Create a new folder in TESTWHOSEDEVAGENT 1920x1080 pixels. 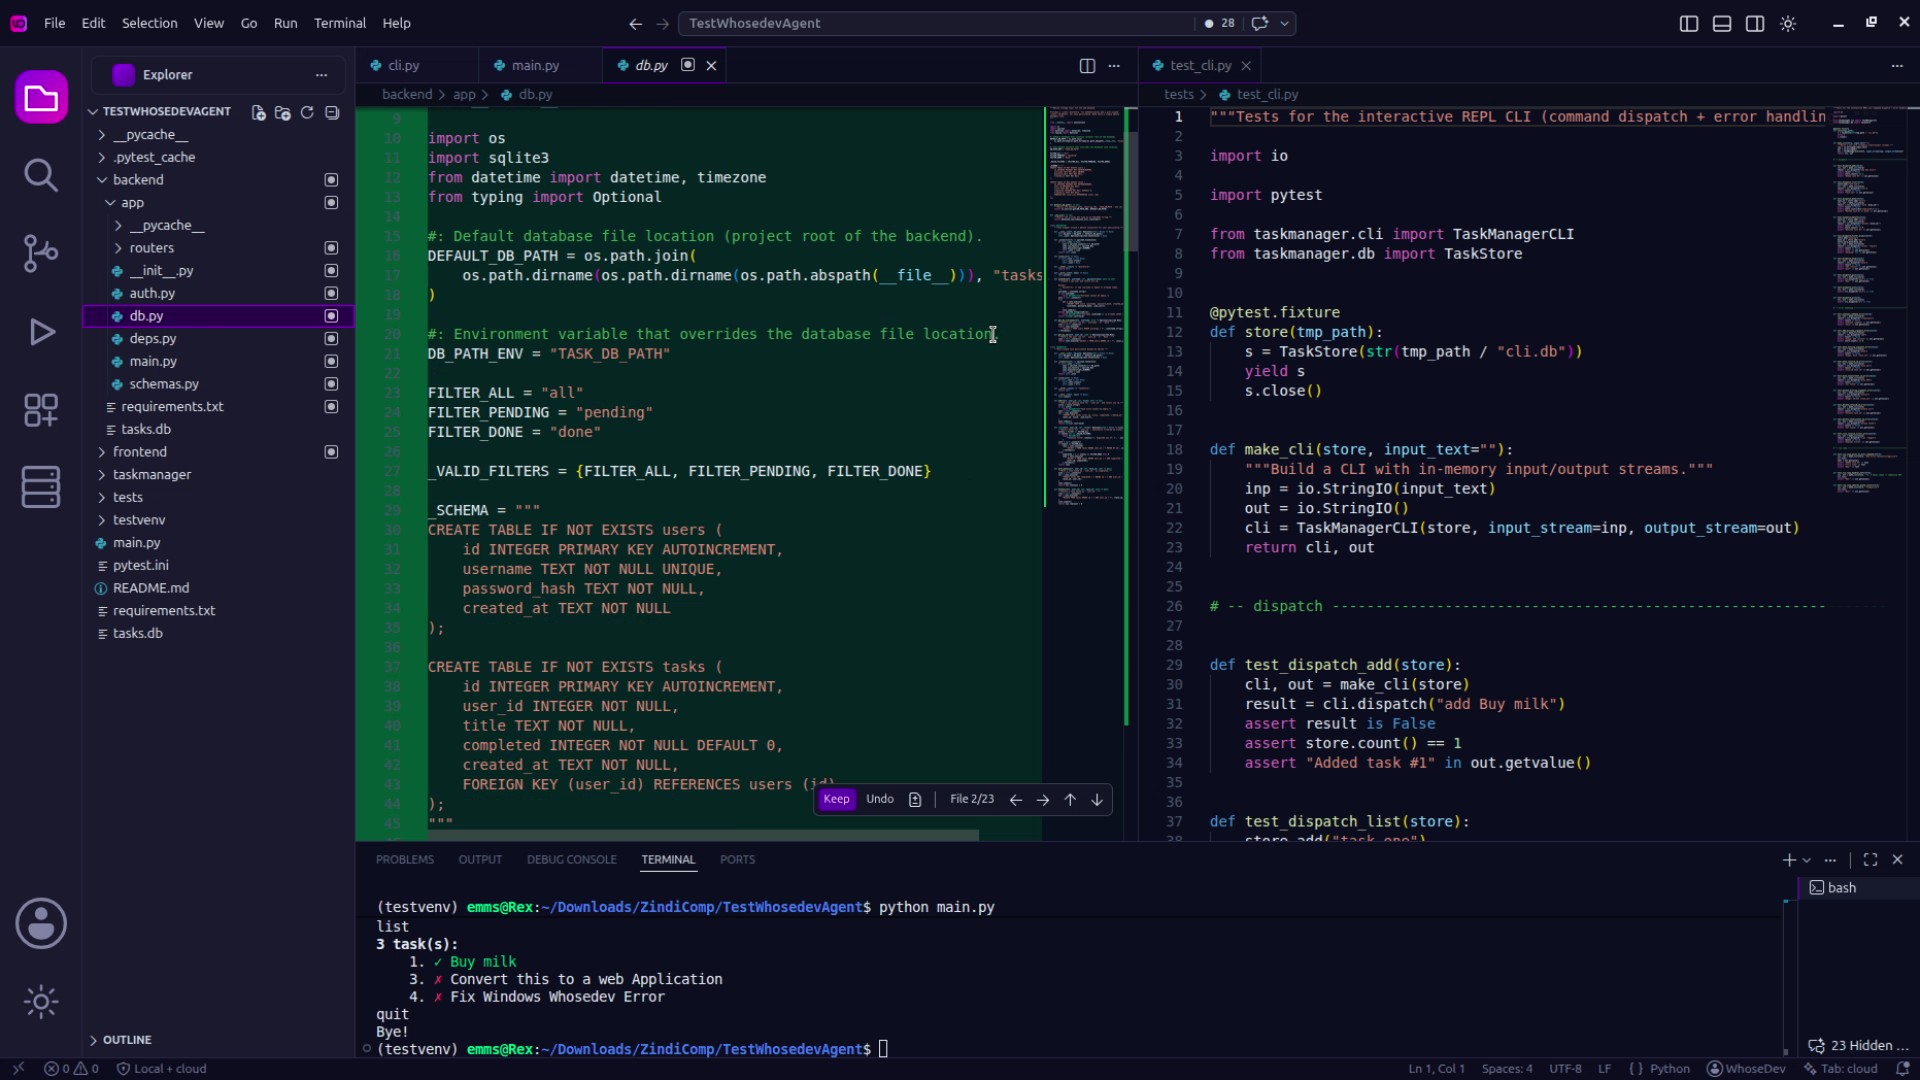[x=283, y=112]
